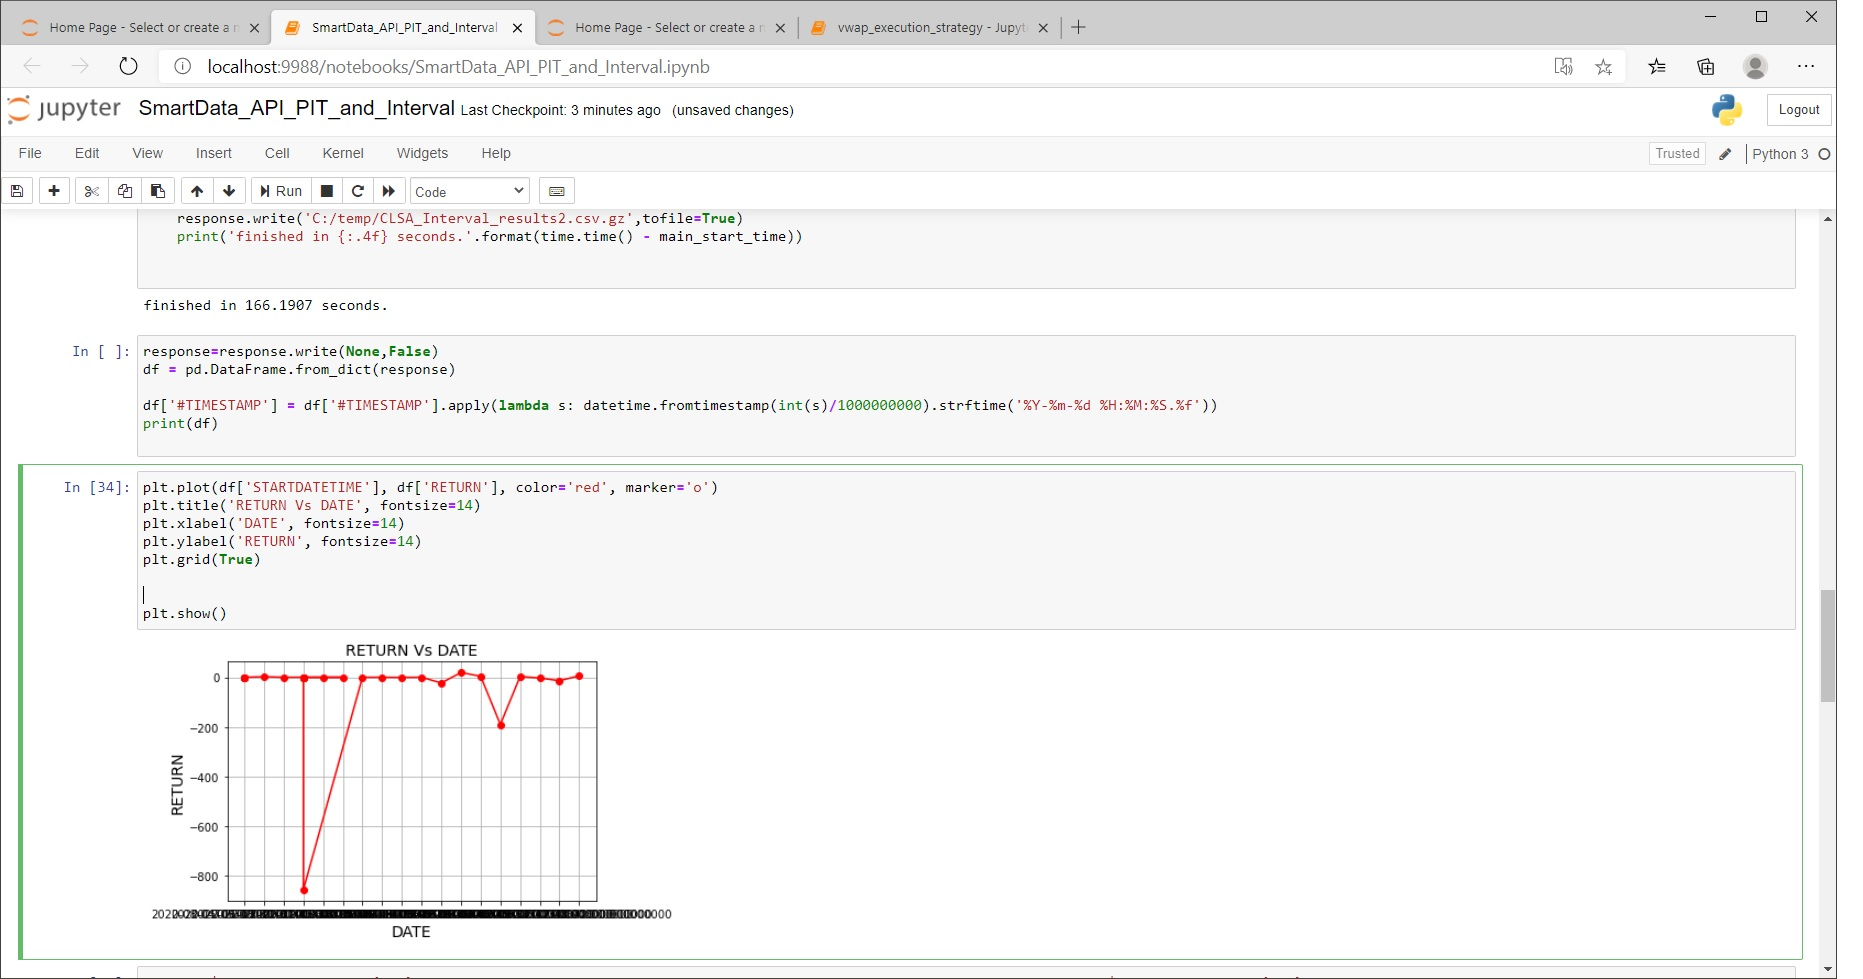This screenshot has height=979, width=1863.
Task: Open the Widgets menu
Action: pos(422,153)
